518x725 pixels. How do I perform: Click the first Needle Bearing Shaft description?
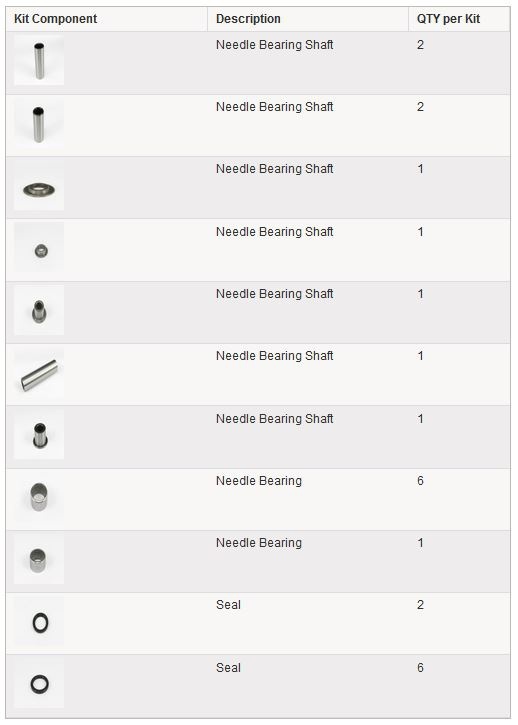(275, 45)
